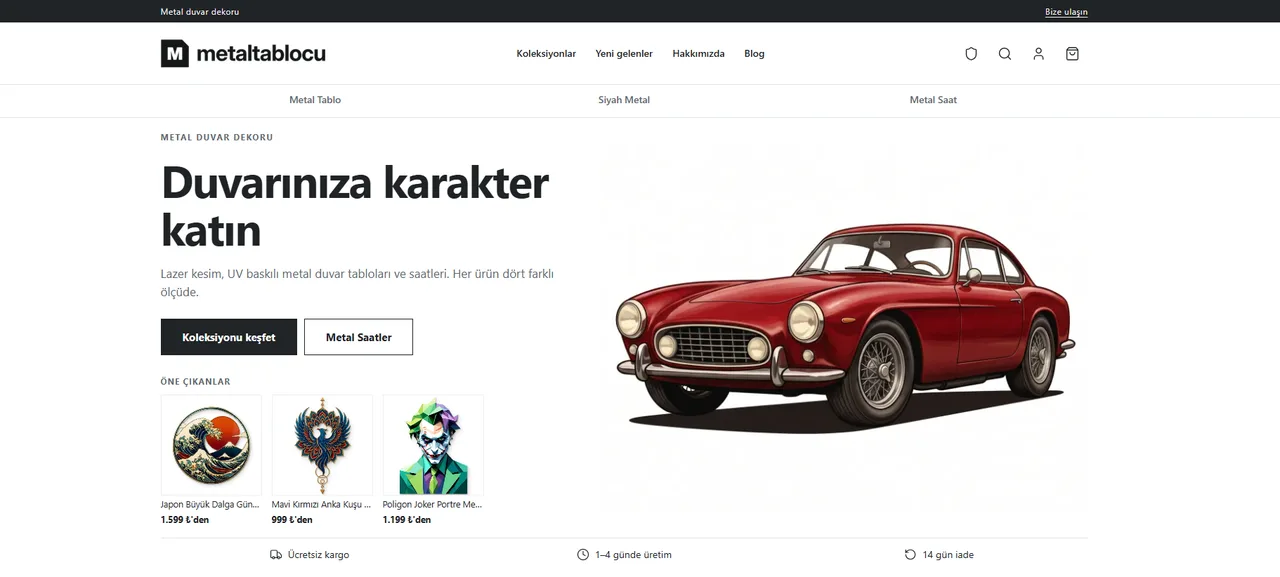This screenshot has width=1280, height=577.
Task: Click the metaltablocu logo
Action: [x=243, y=53]
